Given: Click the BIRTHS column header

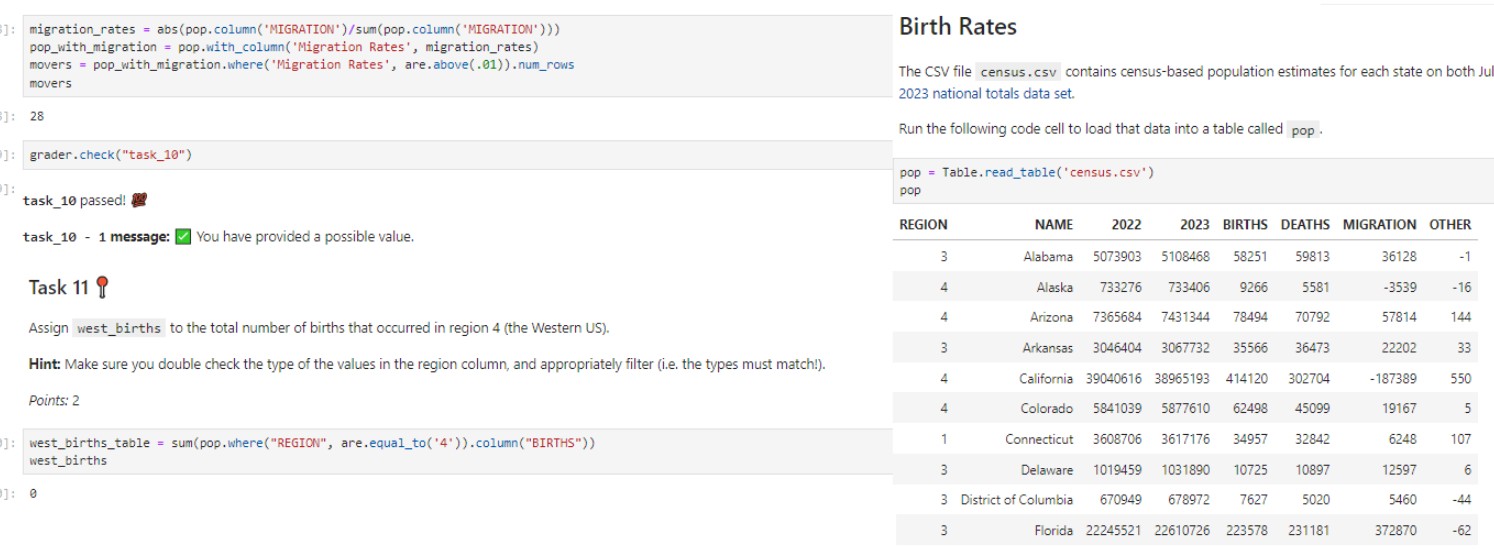Looking at the screenshot, I should coord(1244,225).
